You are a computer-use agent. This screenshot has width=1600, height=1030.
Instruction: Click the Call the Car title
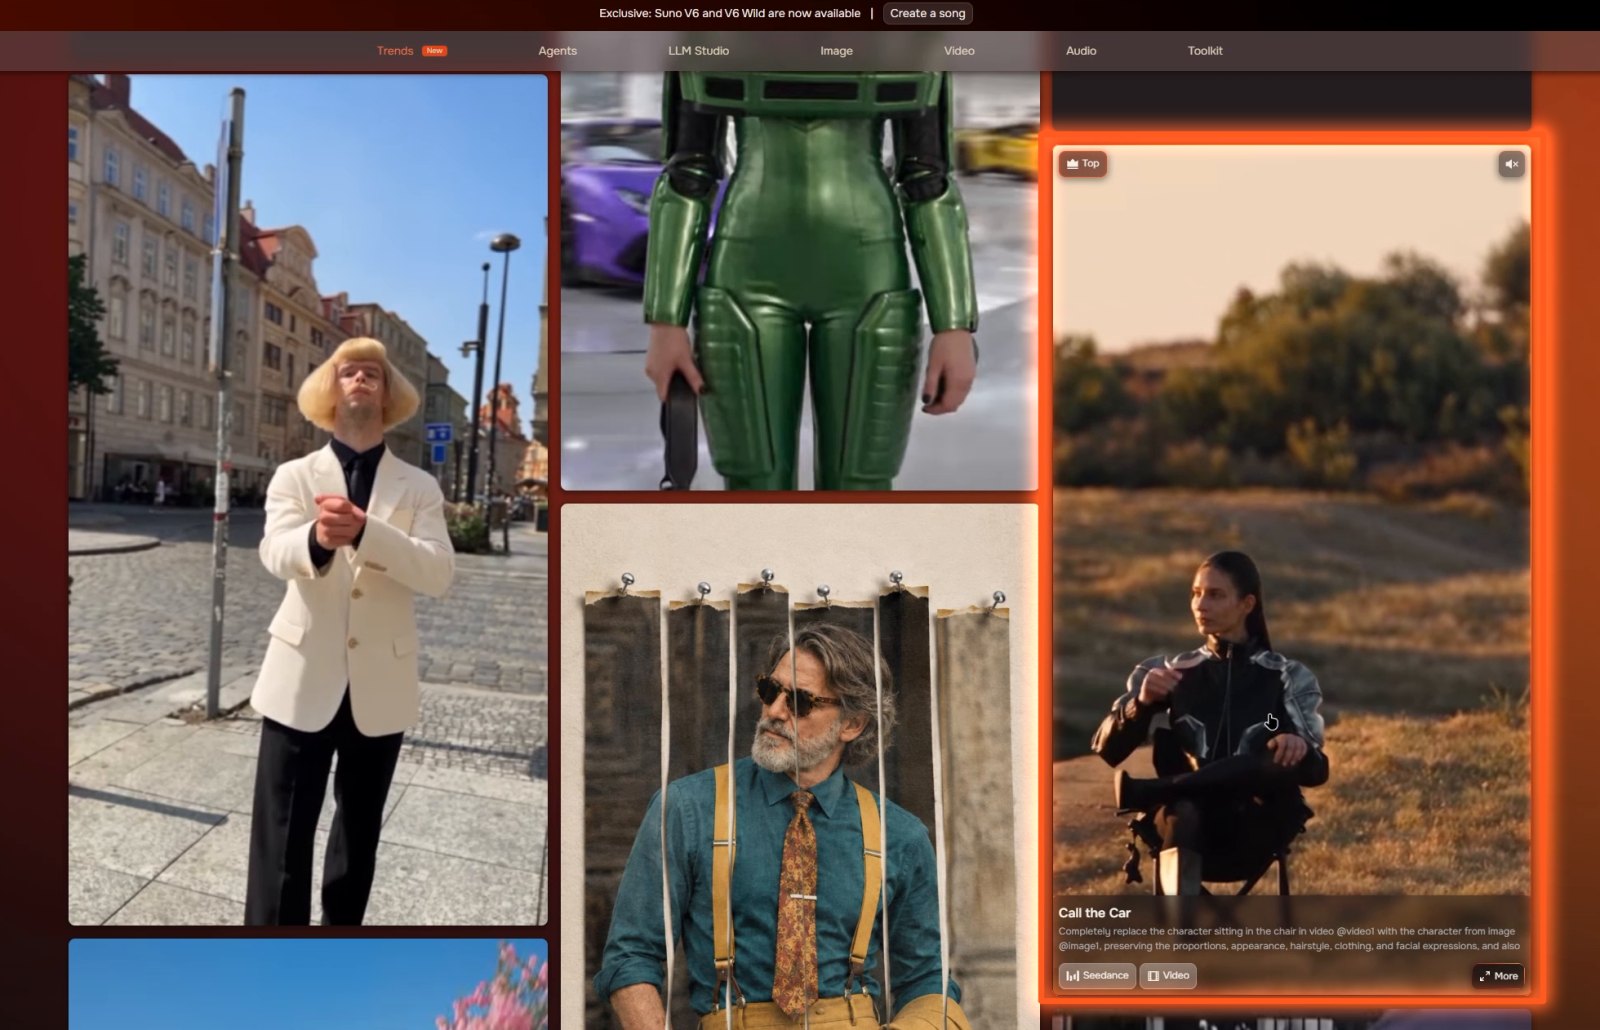click(1094, 913)
